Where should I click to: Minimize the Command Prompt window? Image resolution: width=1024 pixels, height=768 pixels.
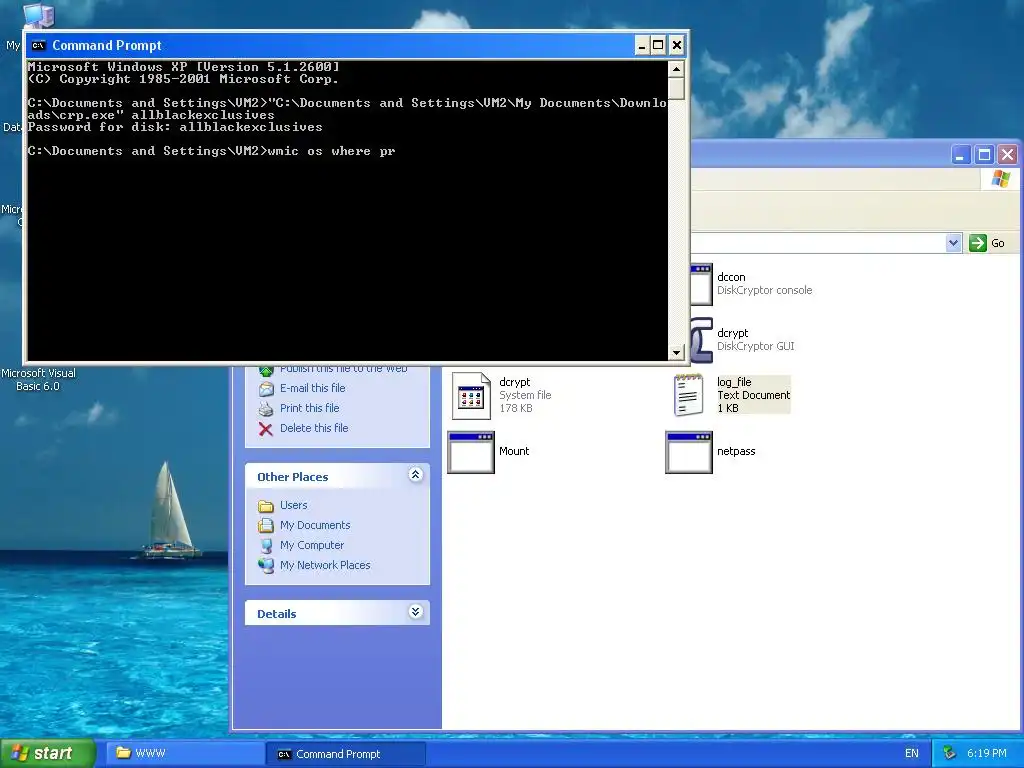coord(641,45)
